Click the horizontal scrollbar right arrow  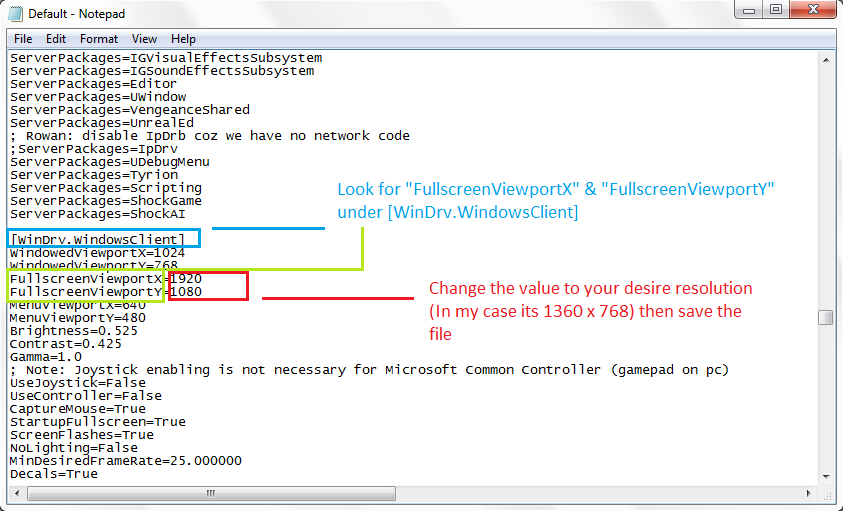tap(809, 493)
